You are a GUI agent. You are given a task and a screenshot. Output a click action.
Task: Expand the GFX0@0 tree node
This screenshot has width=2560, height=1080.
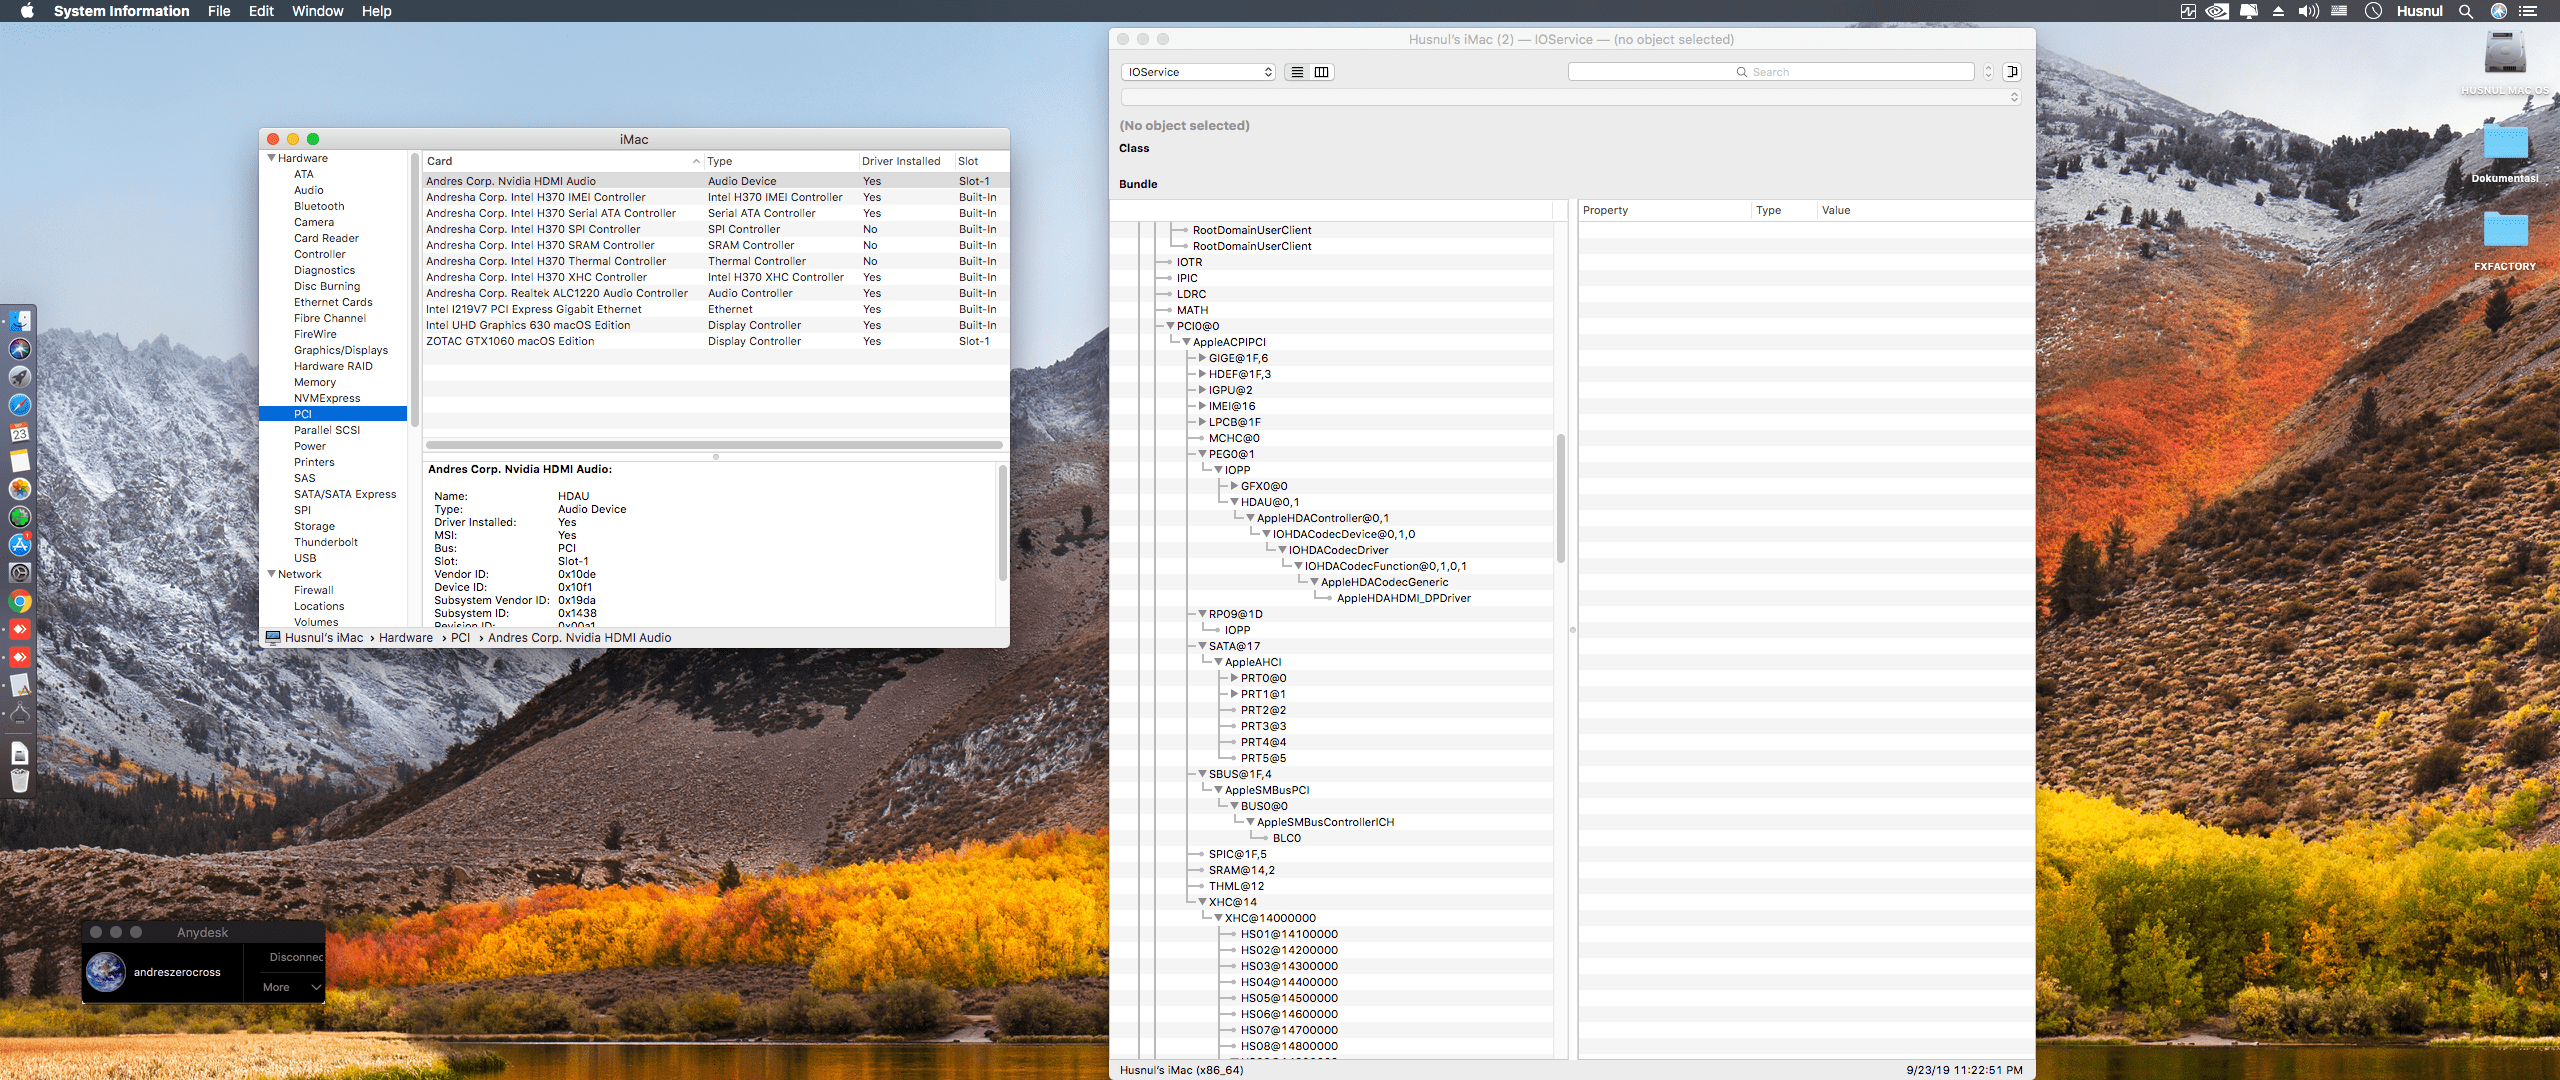pos(1235,486)
